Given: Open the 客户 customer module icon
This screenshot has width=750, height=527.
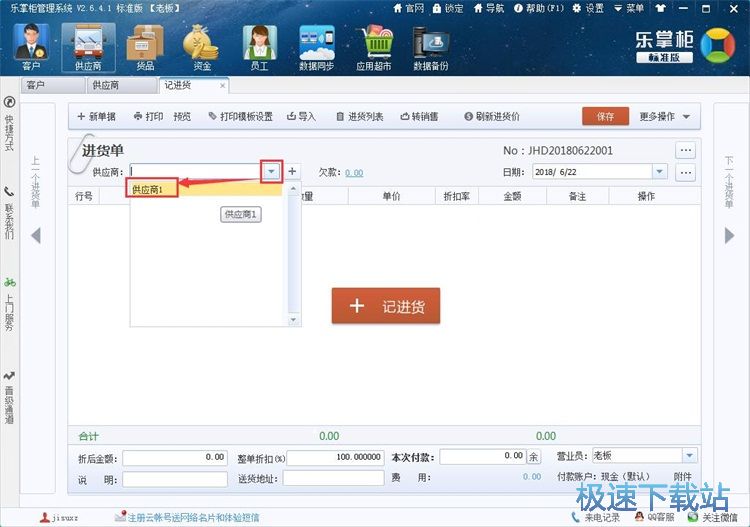Looking at the screenshot, I should coord(31,47).
